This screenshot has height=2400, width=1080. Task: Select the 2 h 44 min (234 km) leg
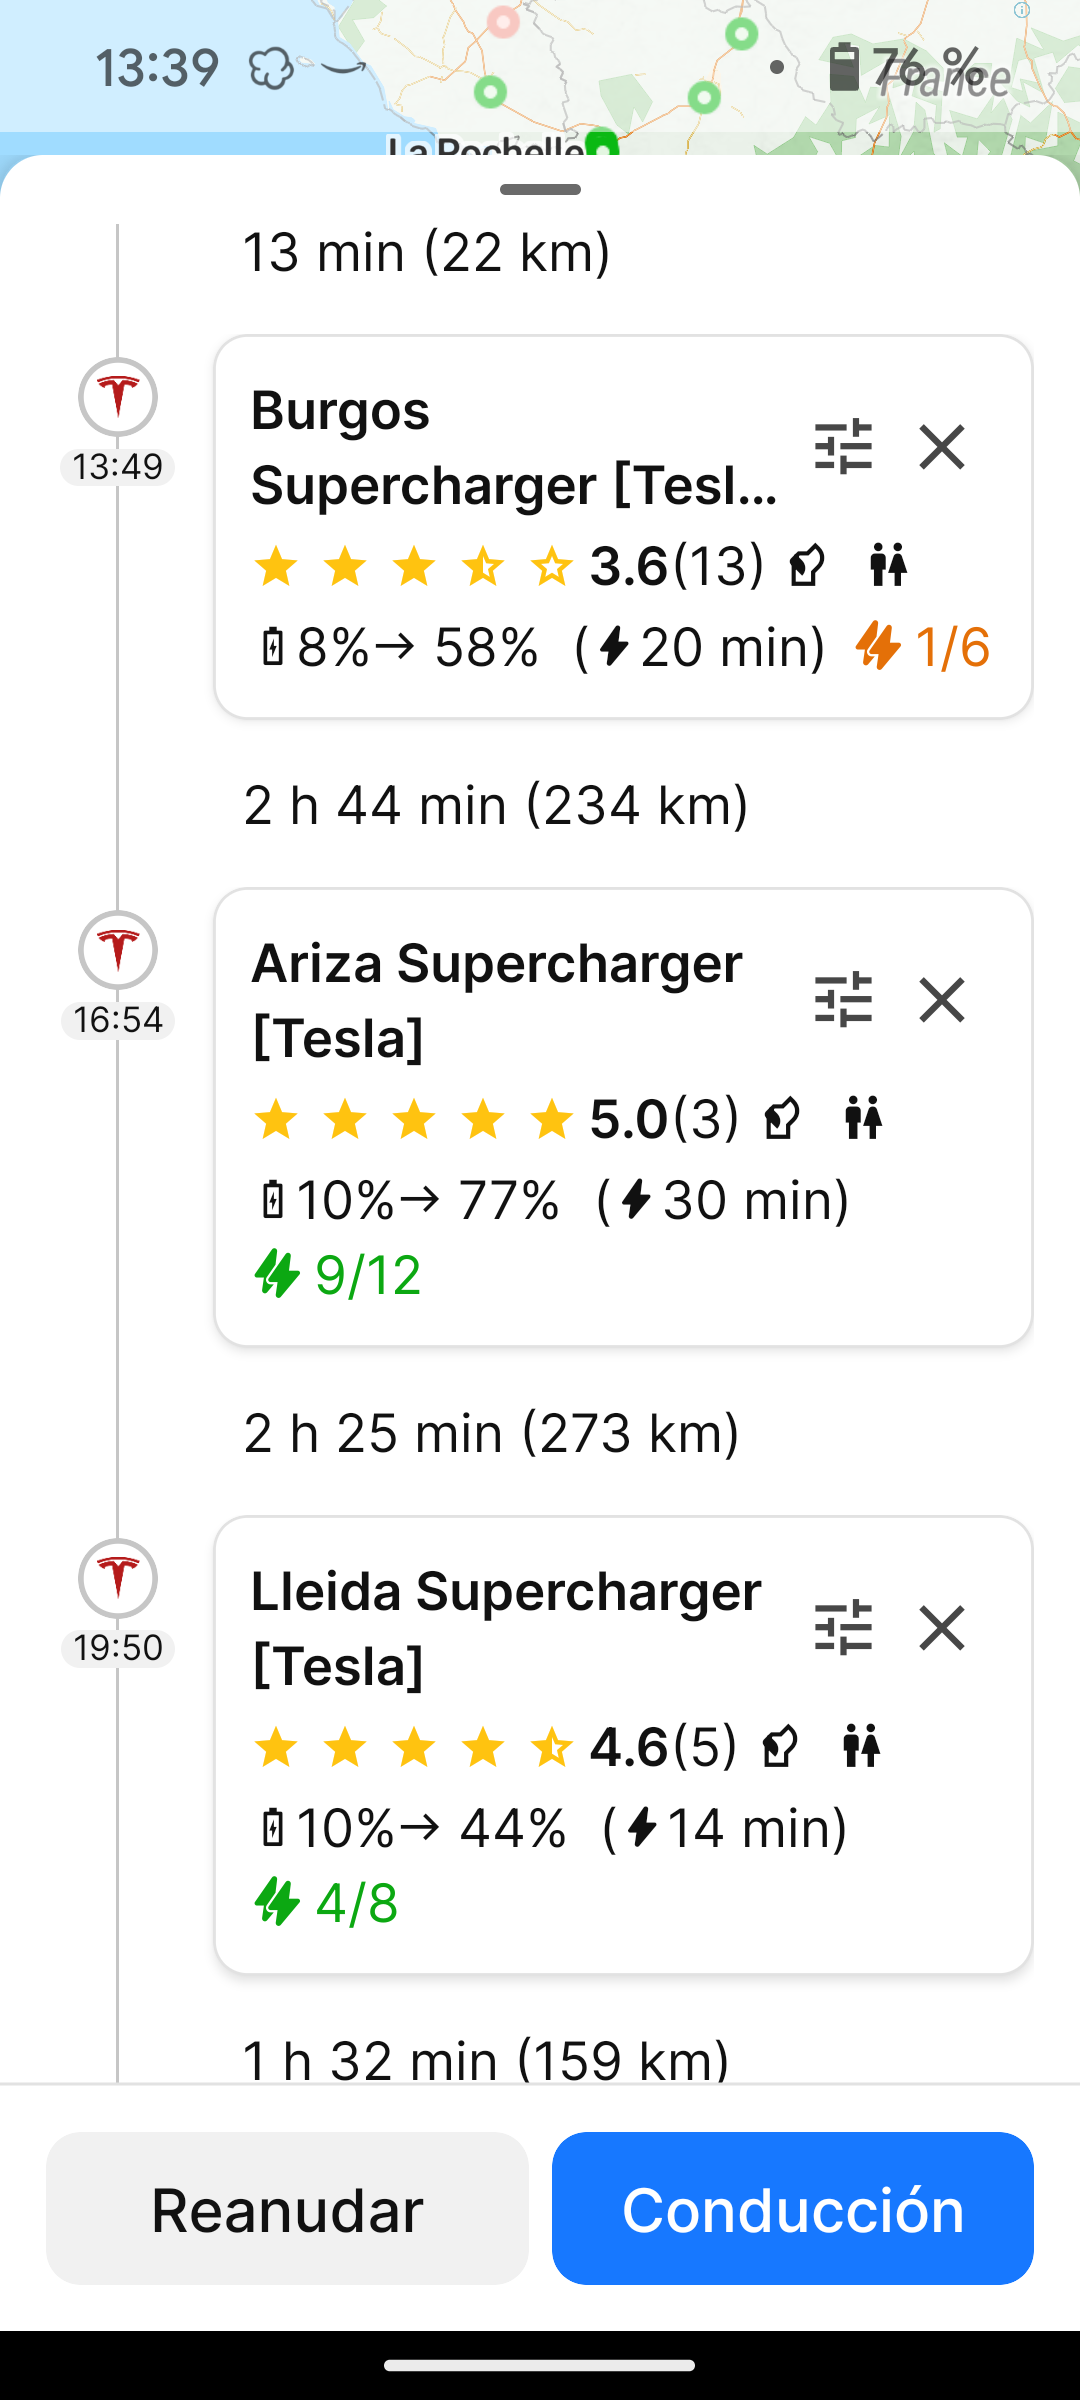496,805
